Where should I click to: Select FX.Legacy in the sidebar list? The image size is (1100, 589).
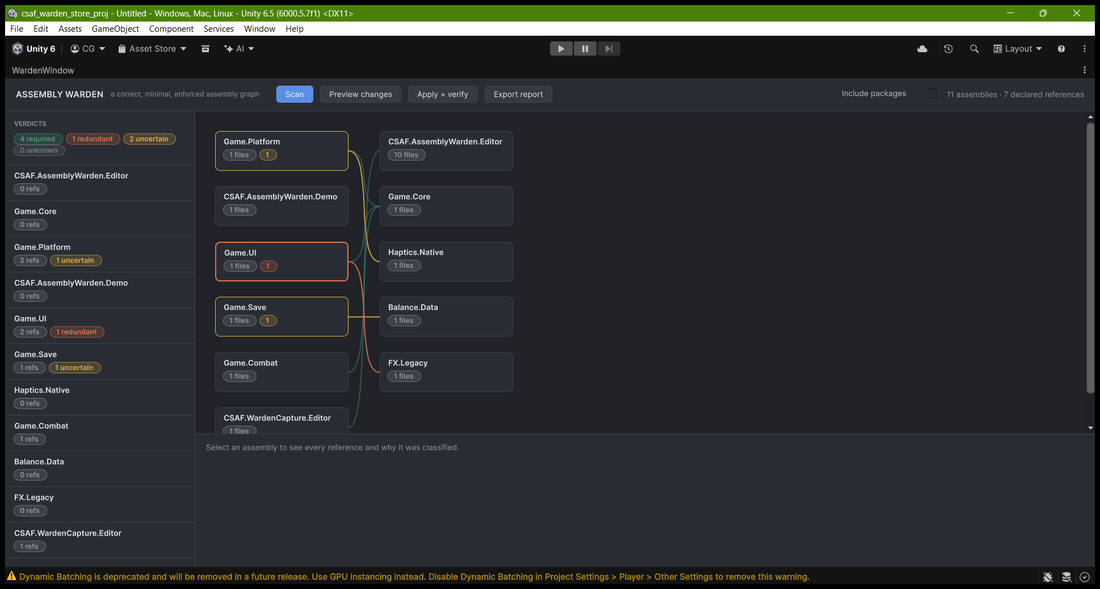(100, 504)
